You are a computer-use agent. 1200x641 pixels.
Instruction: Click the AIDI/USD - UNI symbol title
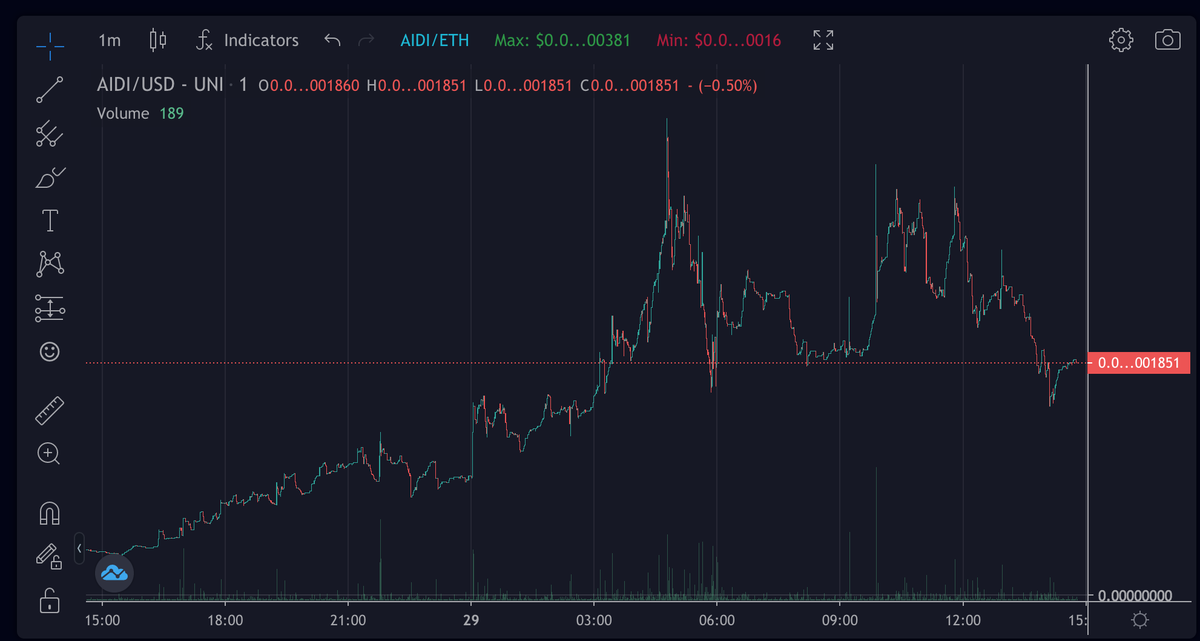coord(160,85)
